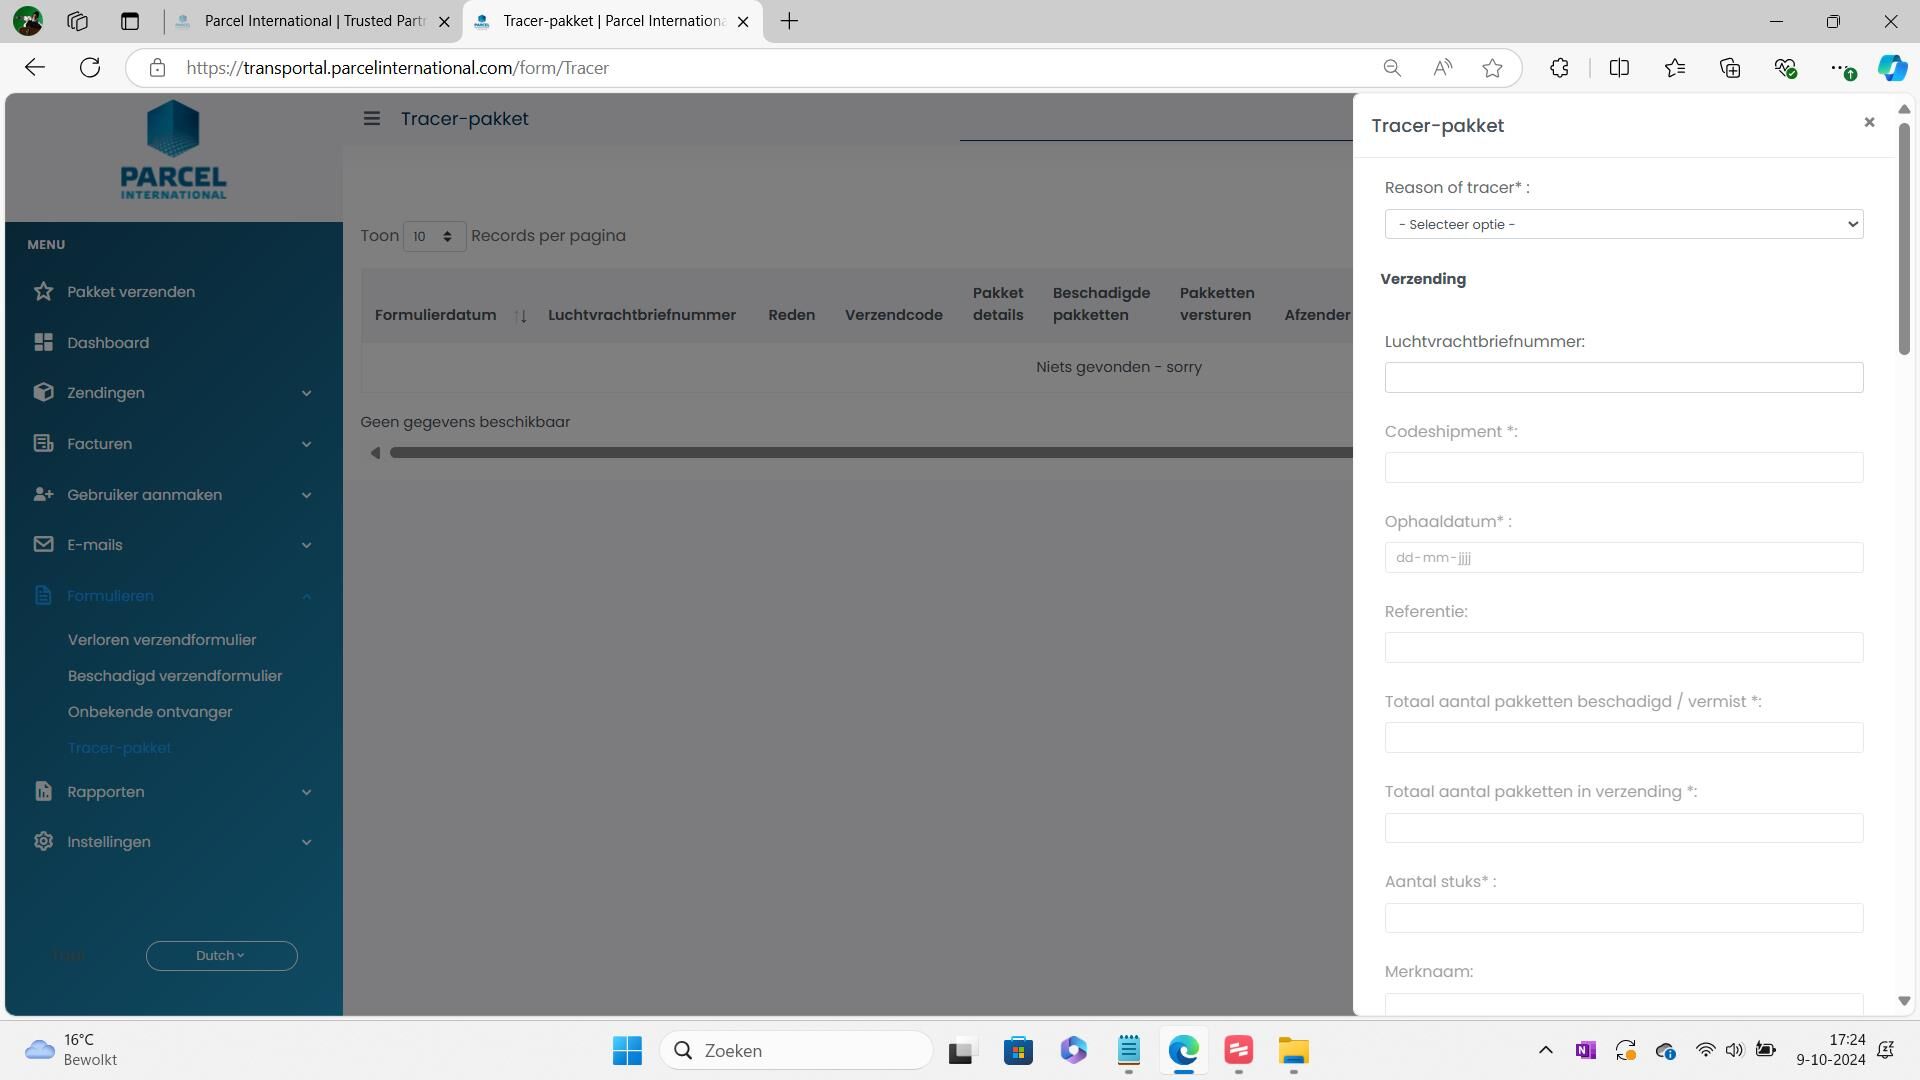Sort table by Formulierdatum column
The width and height of the screenshot is (1920, 1080).
coord(436,315)
